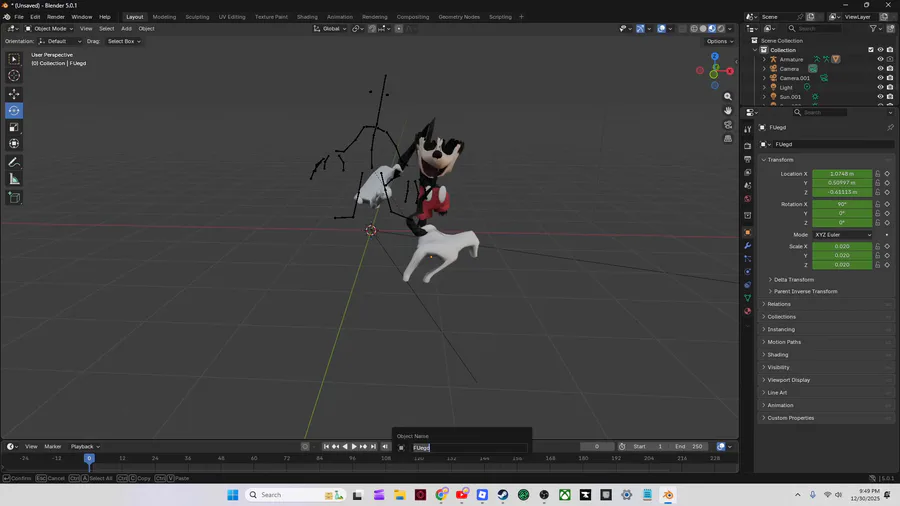The height and width of the screenshot is (506, 900).
Task: Switch orthographic/perspective view icon
Action: pyautogui.click(x=728, y=138)
